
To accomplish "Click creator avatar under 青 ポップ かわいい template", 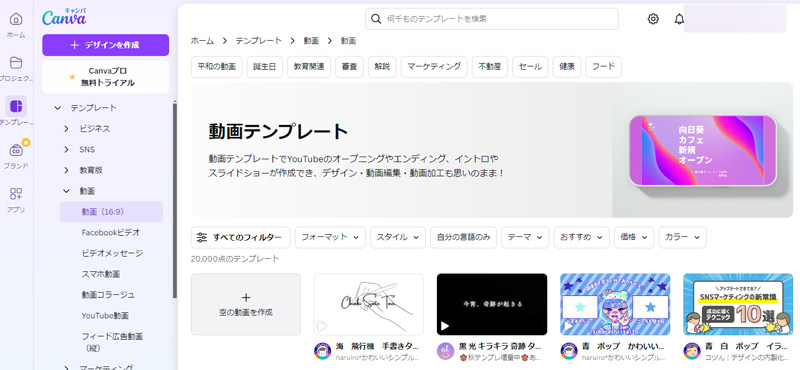I will [x=569, y=351].
